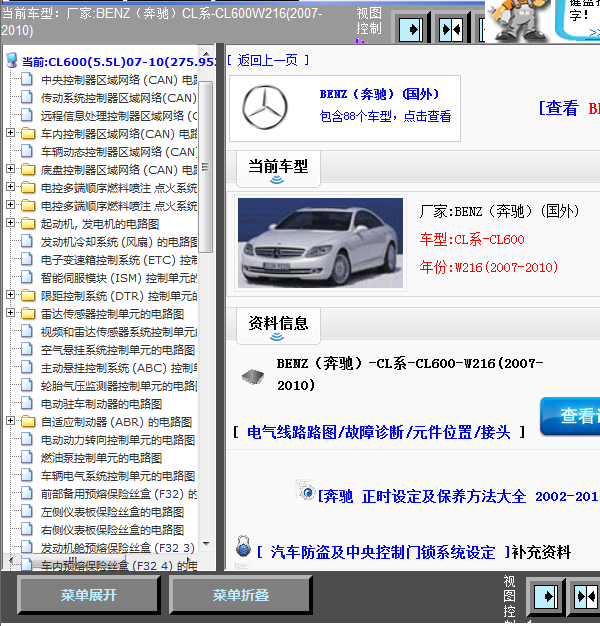
Task: Click the CL600 car photo
Action: pos(320,243)
